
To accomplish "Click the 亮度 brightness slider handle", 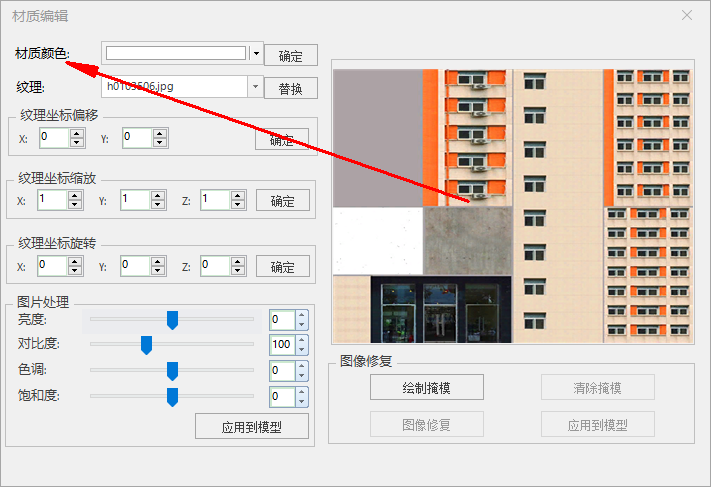I will click(x=172, y=320).
